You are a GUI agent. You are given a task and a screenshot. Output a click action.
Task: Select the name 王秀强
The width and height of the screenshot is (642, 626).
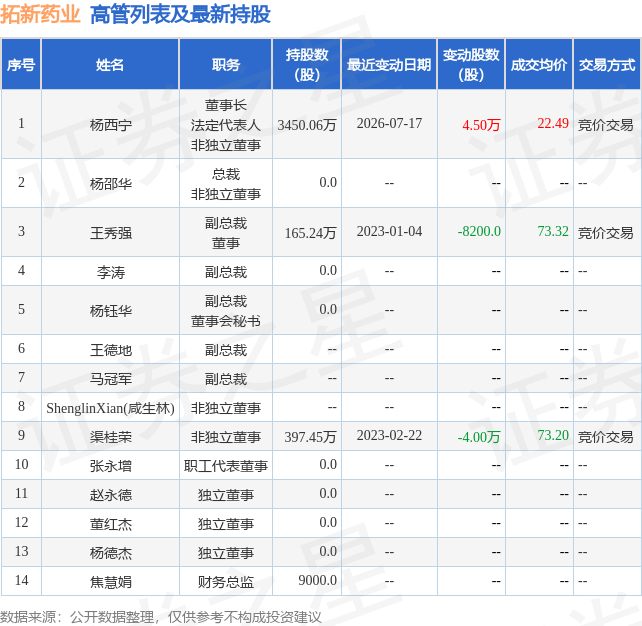pyautogui.click(x=111, y=233)
